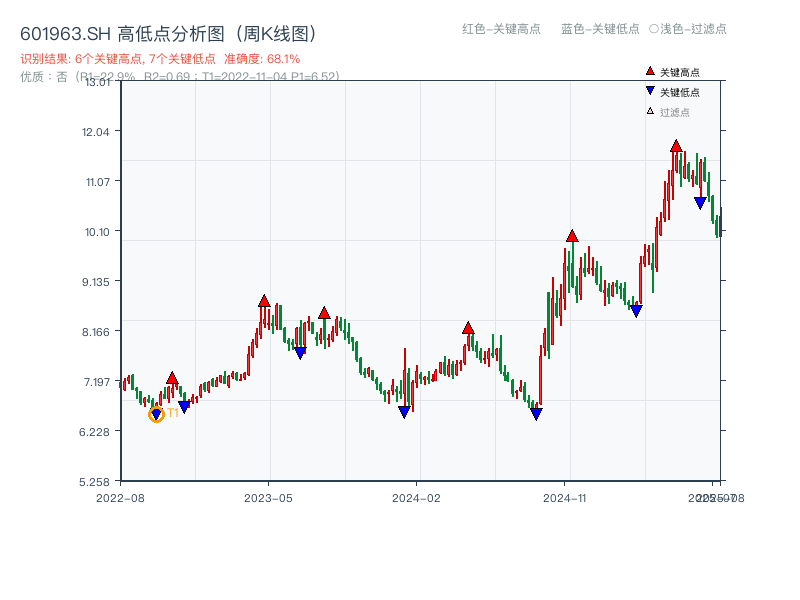Click the white triangle filter-point legend icon
Image resolution: width=800 pixels, height=600 pixels.
650,111
